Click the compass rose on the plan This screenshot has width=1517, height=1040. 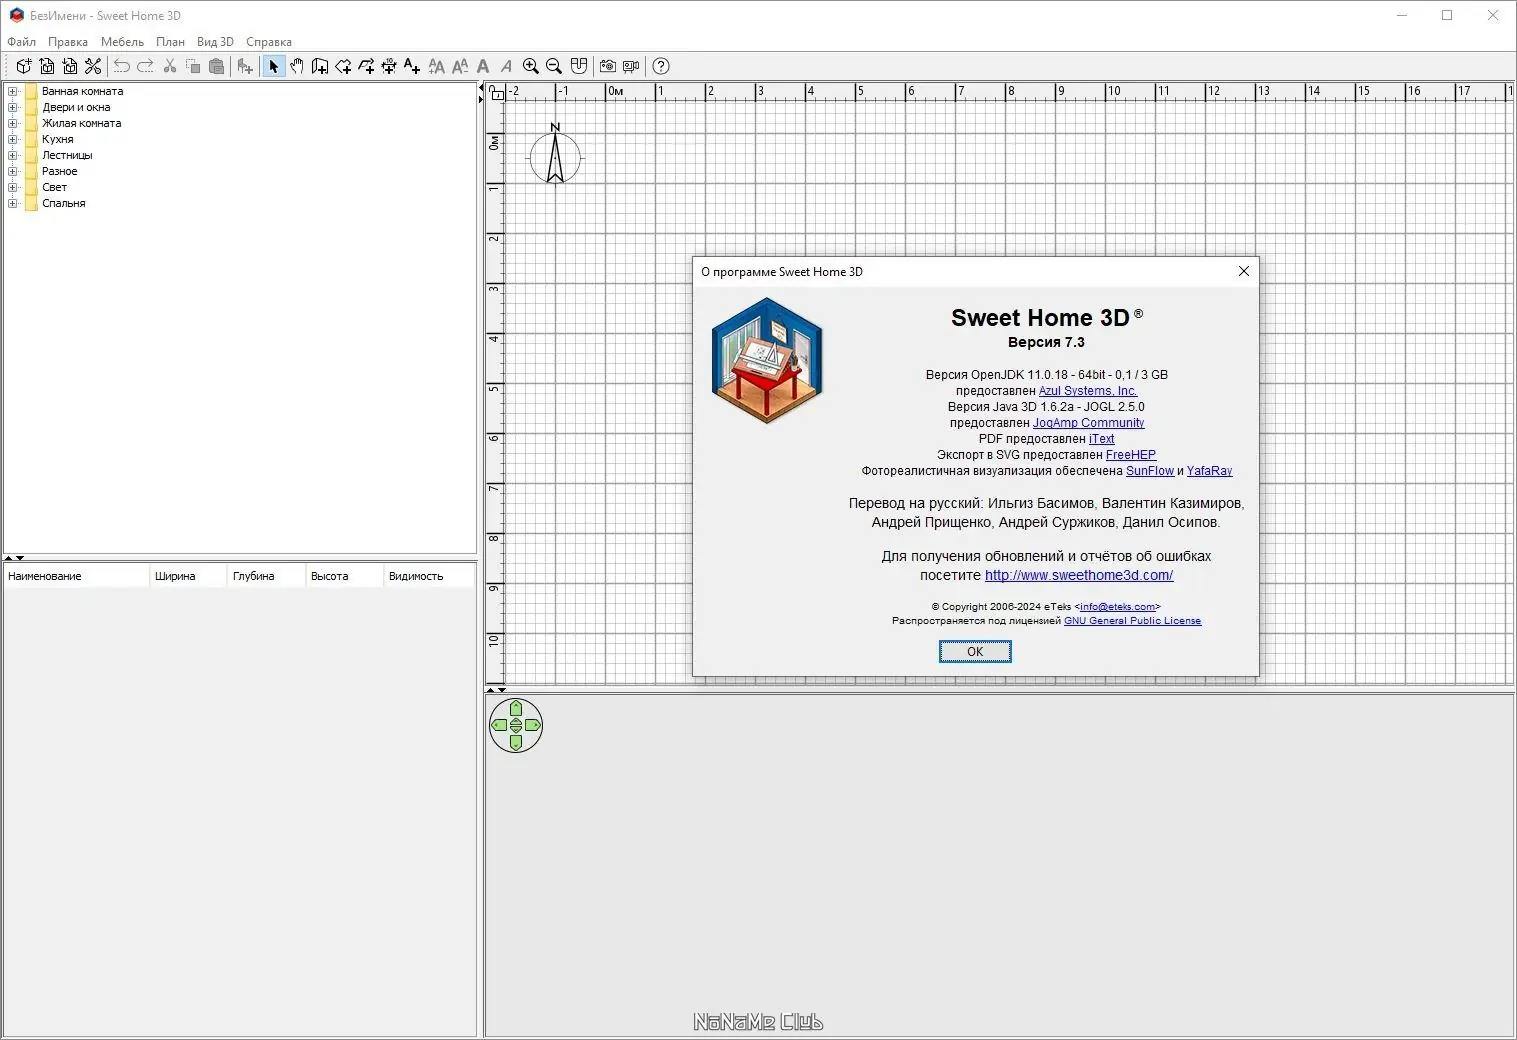555,156
